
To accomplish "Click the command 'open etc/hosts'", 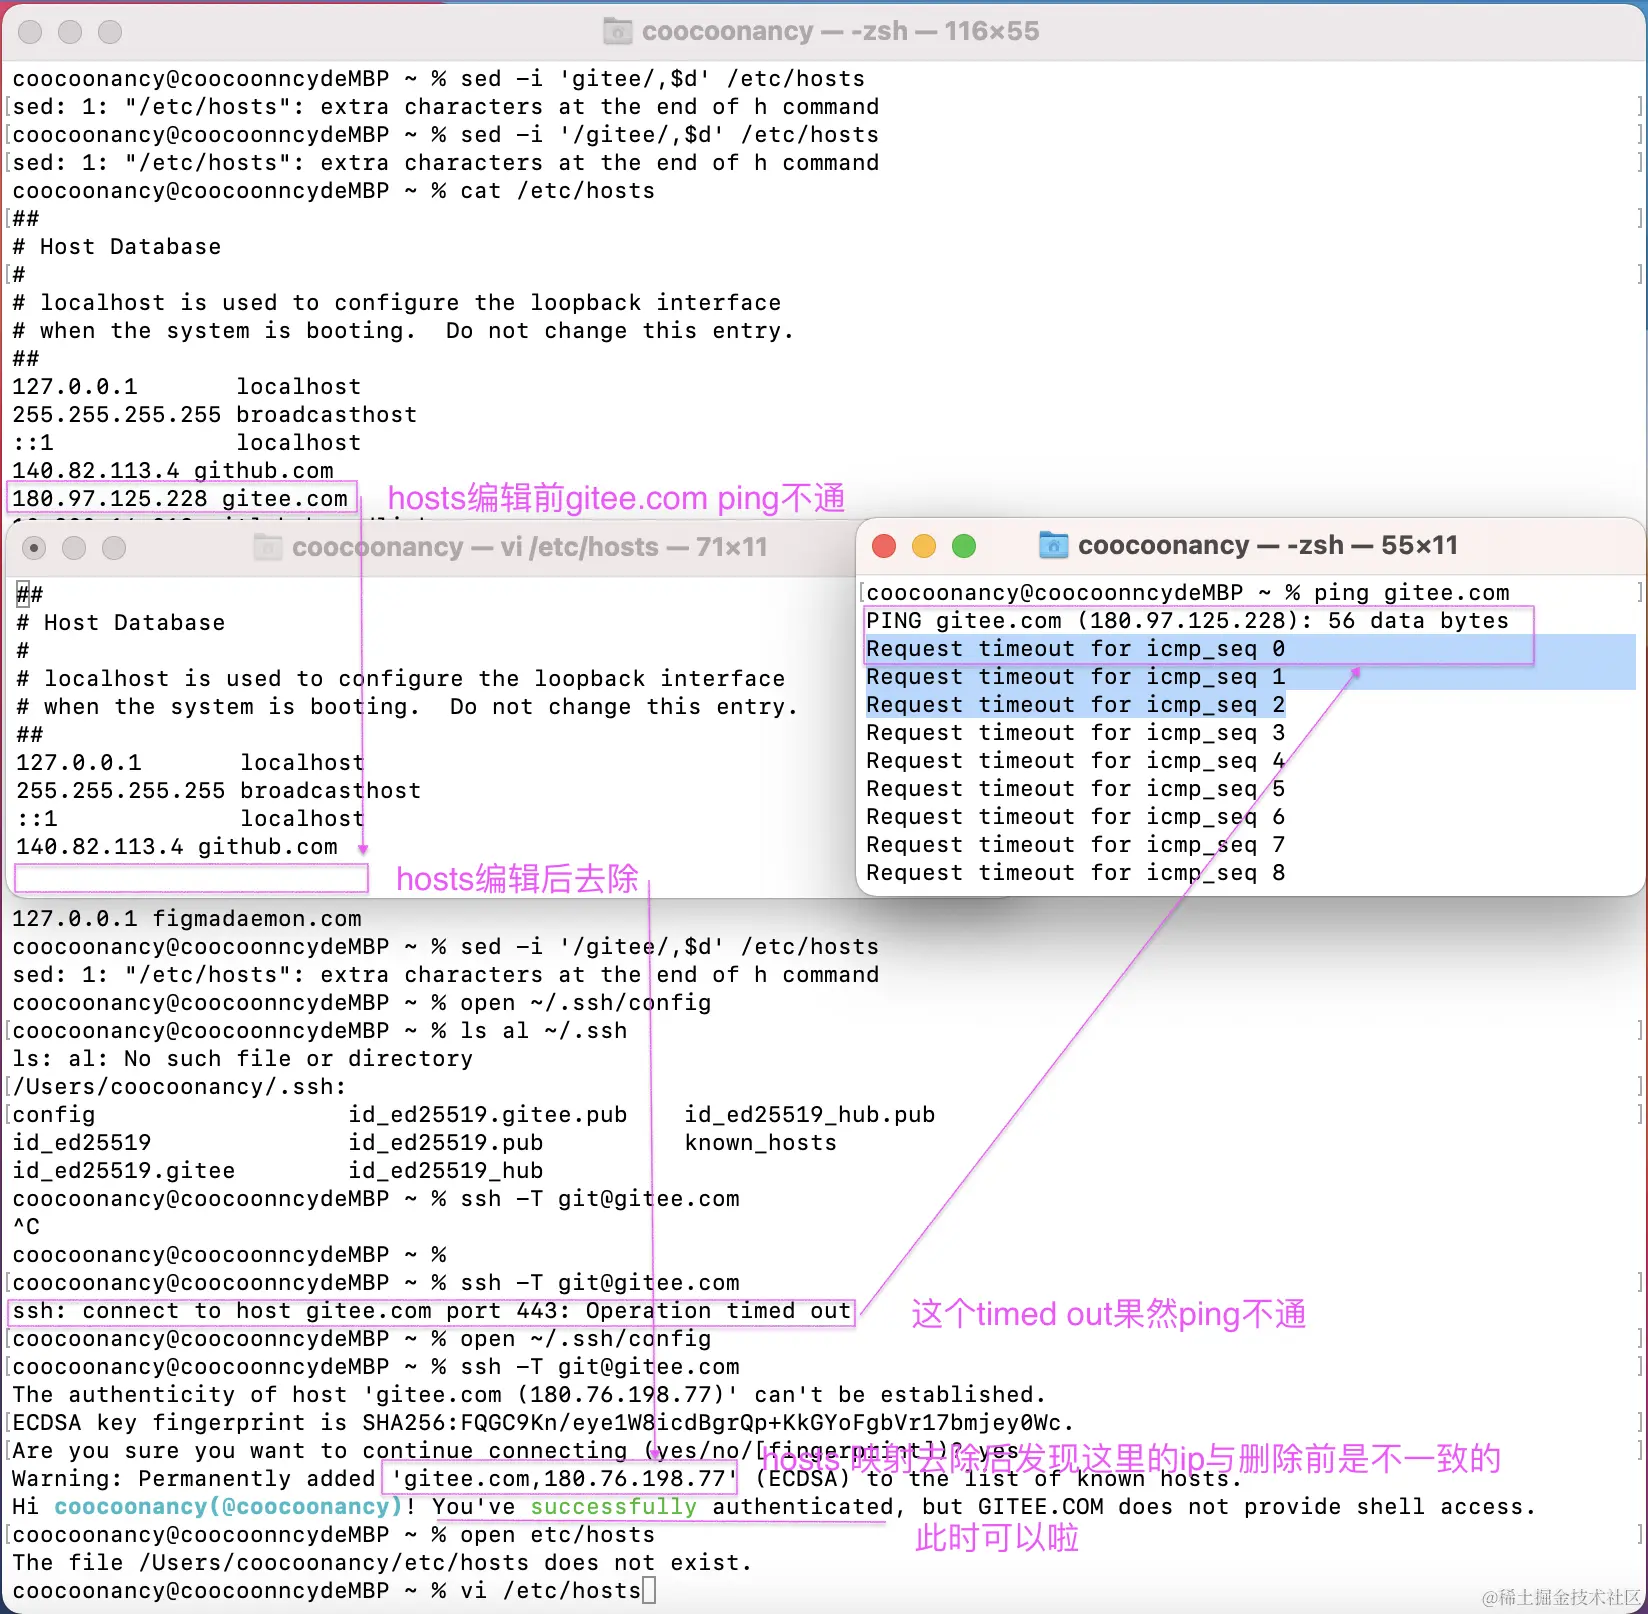I will pos(558,1535).
